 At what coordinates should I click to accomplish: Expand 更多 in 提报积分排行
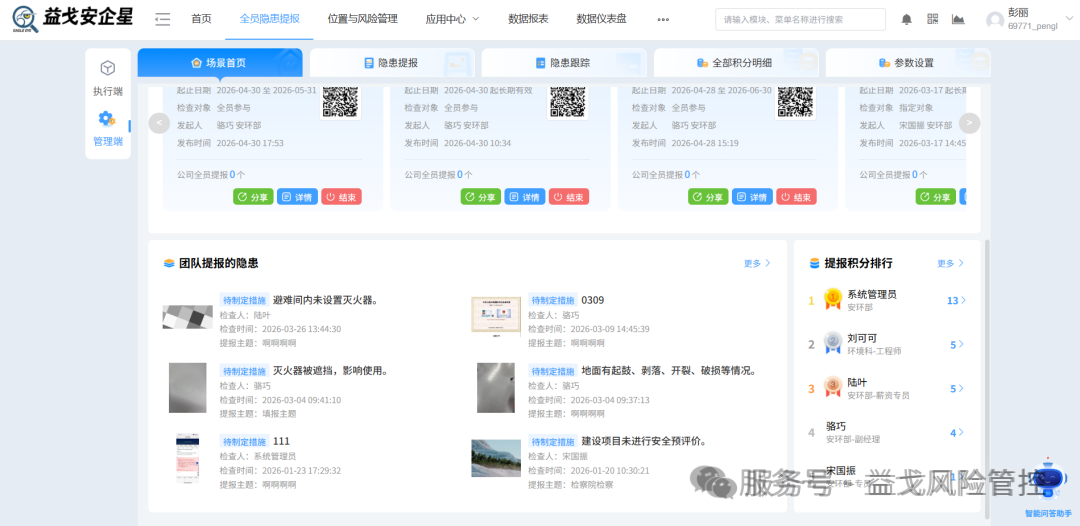coord(951,264)
